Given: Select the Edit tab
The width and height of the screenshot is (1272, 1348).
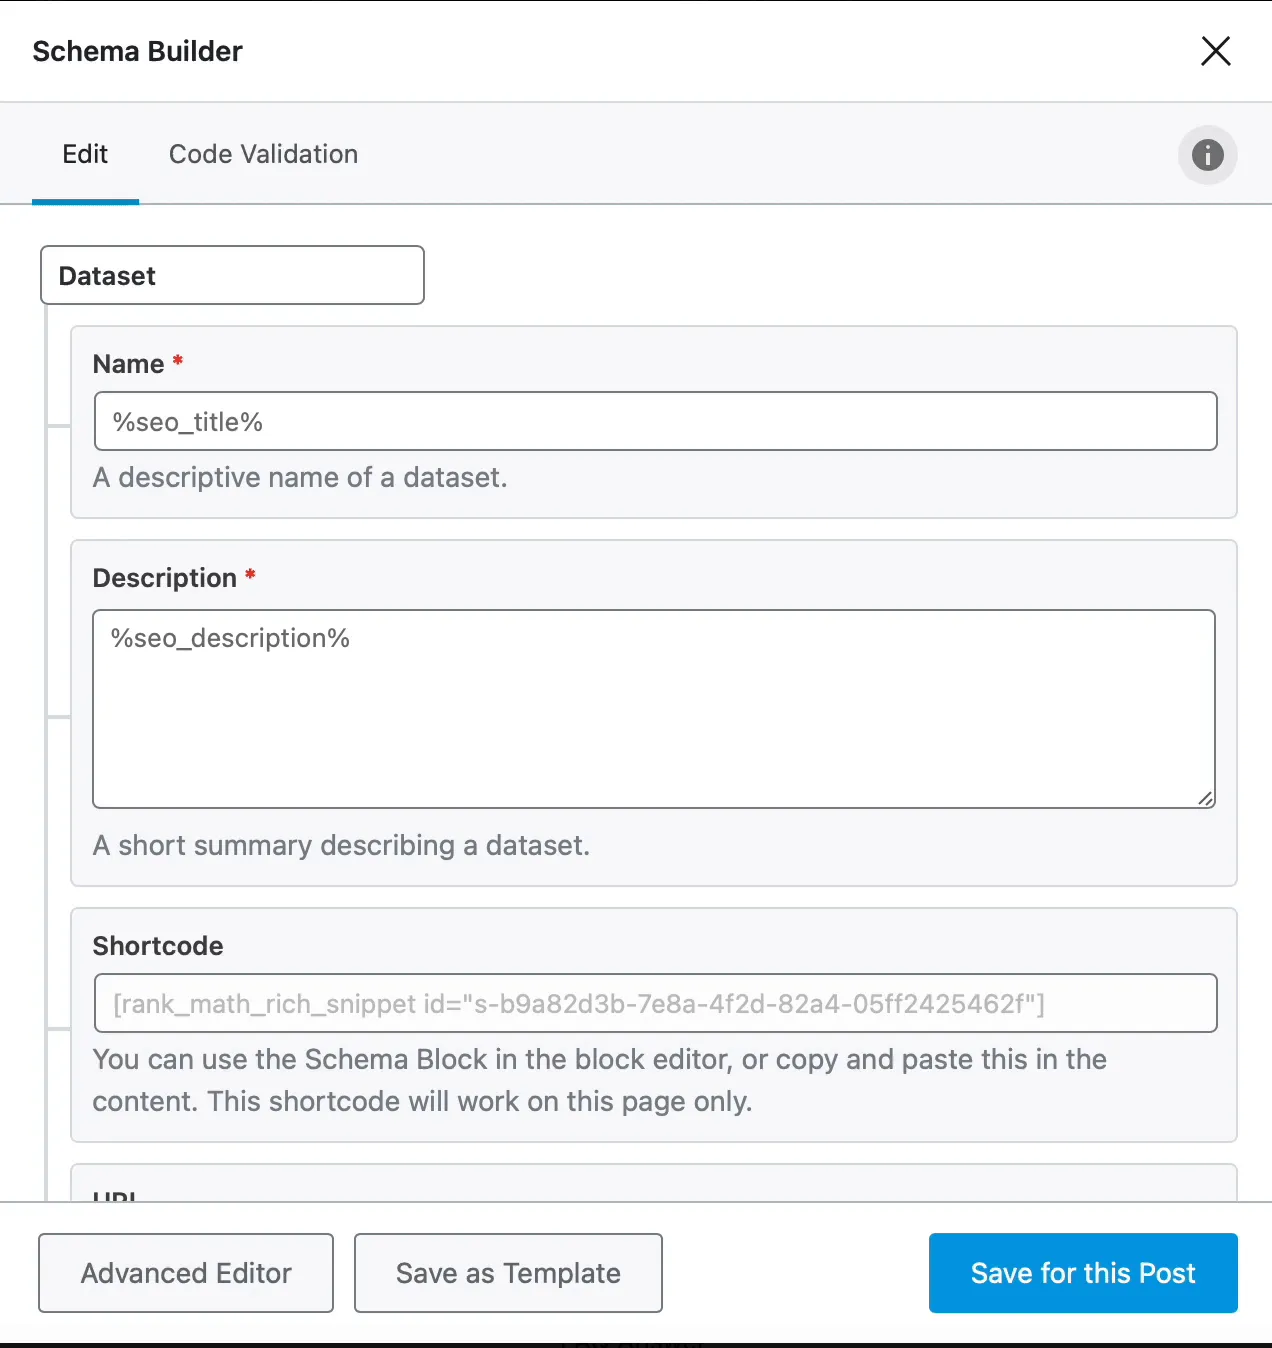Looking at the screenshot, I should click(x=85, y=154).
